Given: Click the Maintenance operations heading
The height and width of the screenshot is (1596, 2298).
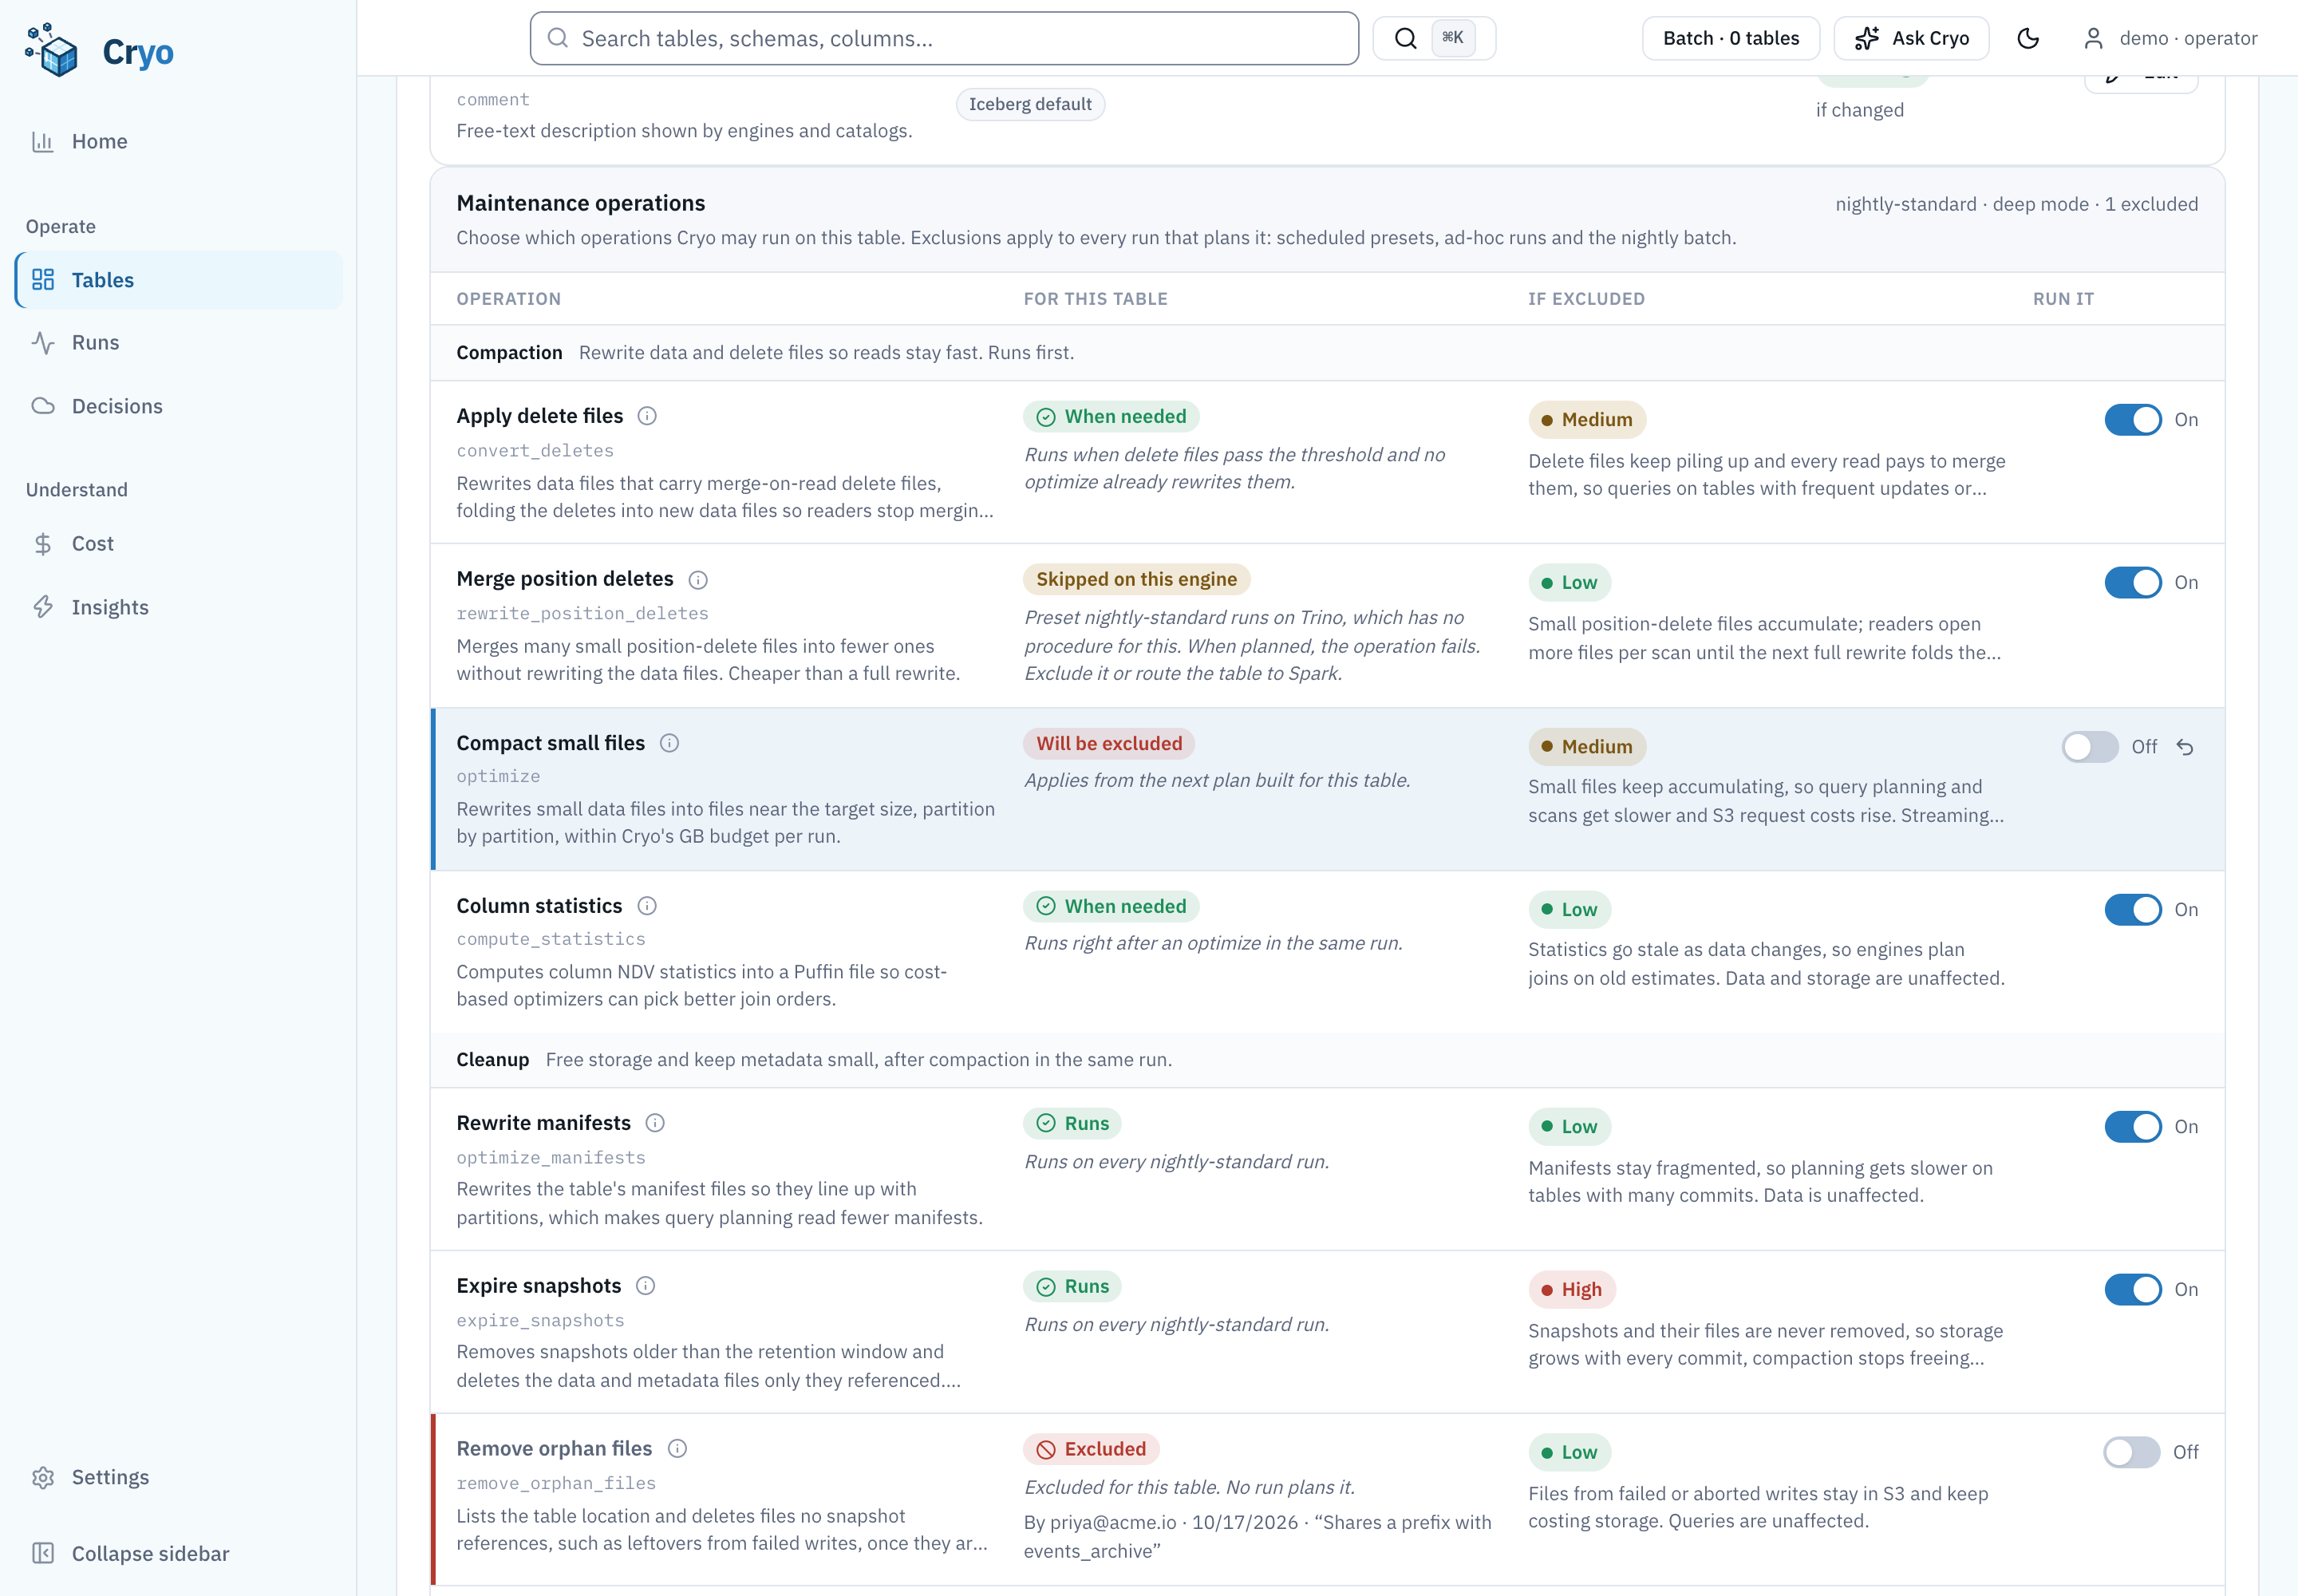Looking at the screenshot, I should 581,203.
